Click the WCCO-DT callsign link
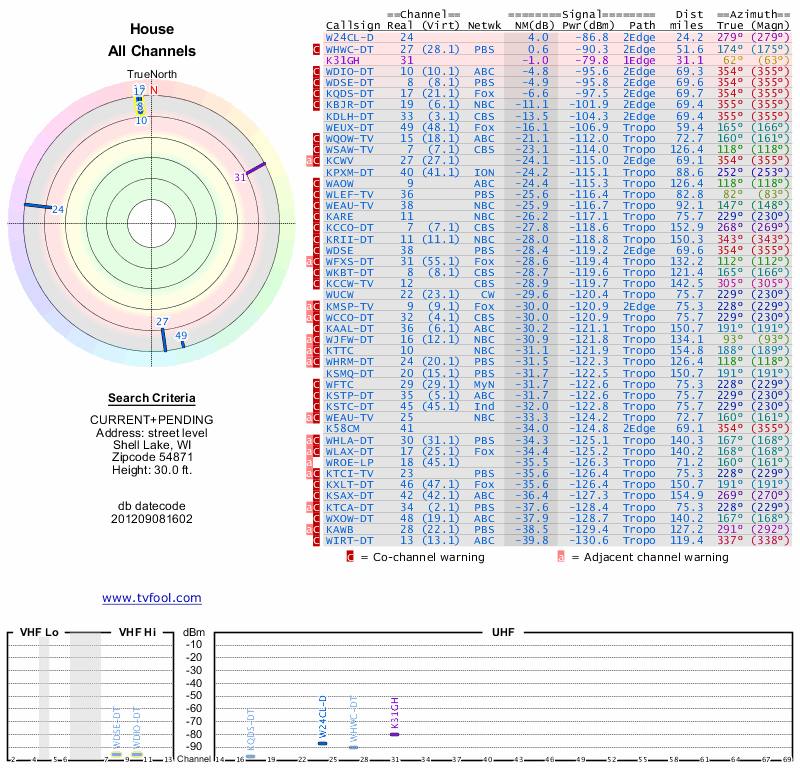Viewport: 800px width, 768px height. (x=349, y=317)
